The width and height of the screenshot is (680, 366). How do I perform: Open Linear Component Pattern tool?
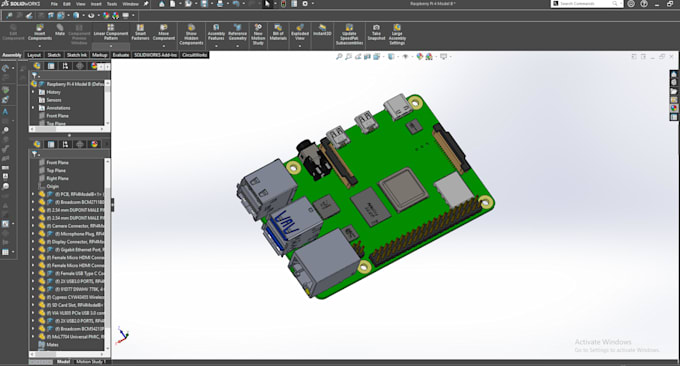[111, 33]
